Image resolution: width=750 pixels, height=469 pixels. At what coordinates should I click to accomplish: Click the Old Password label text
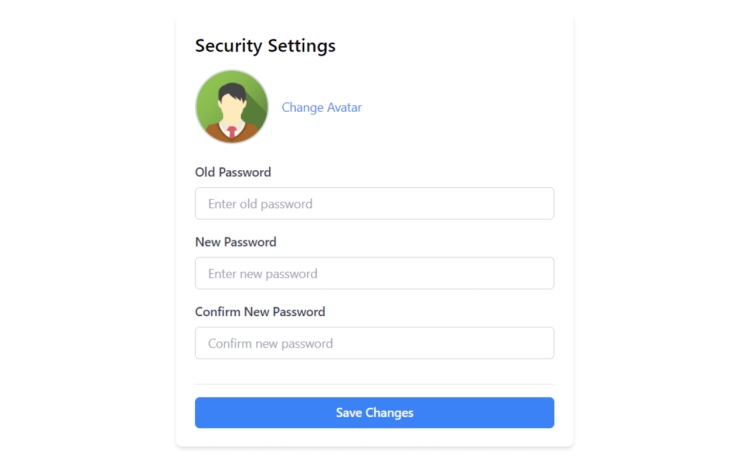pyautogui.click(x=233, y=172)
